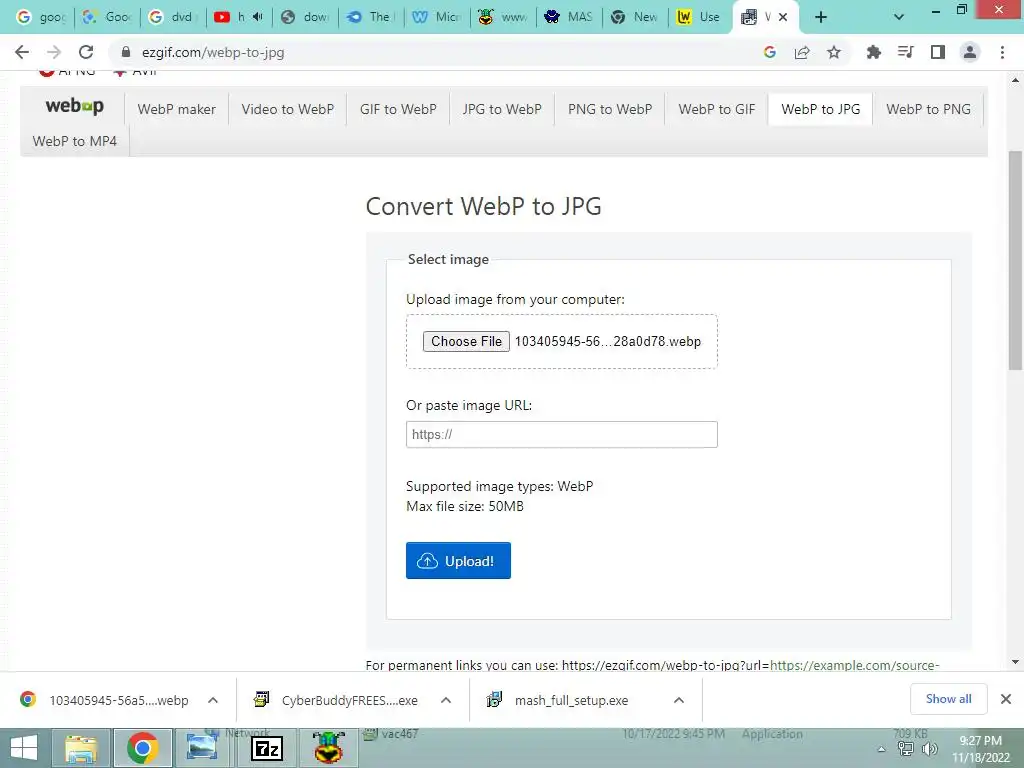The image size is (1024, 768).
Task: Open the 7-Zip taskbar icon
Action: tap(266, 748)
